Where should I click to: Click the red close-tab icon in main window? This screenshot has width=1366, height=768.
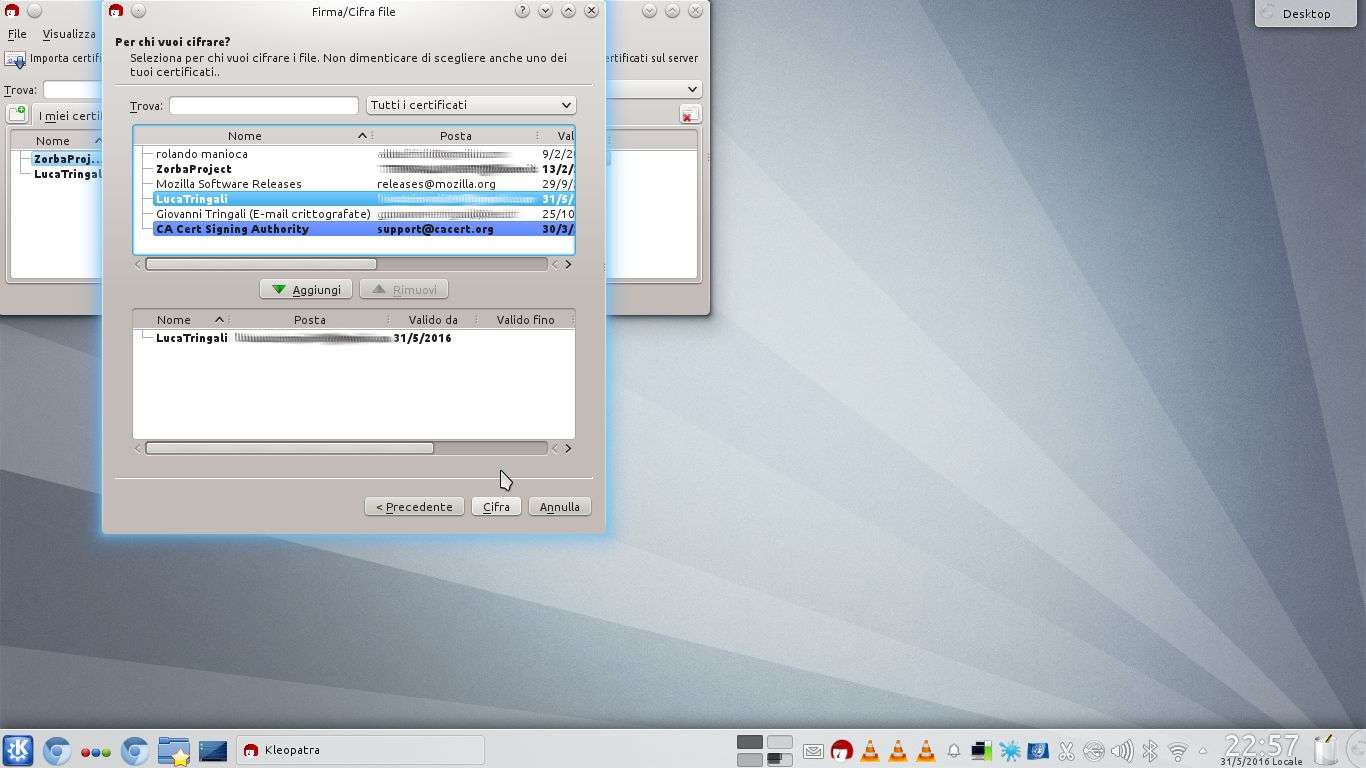(689, 115)
